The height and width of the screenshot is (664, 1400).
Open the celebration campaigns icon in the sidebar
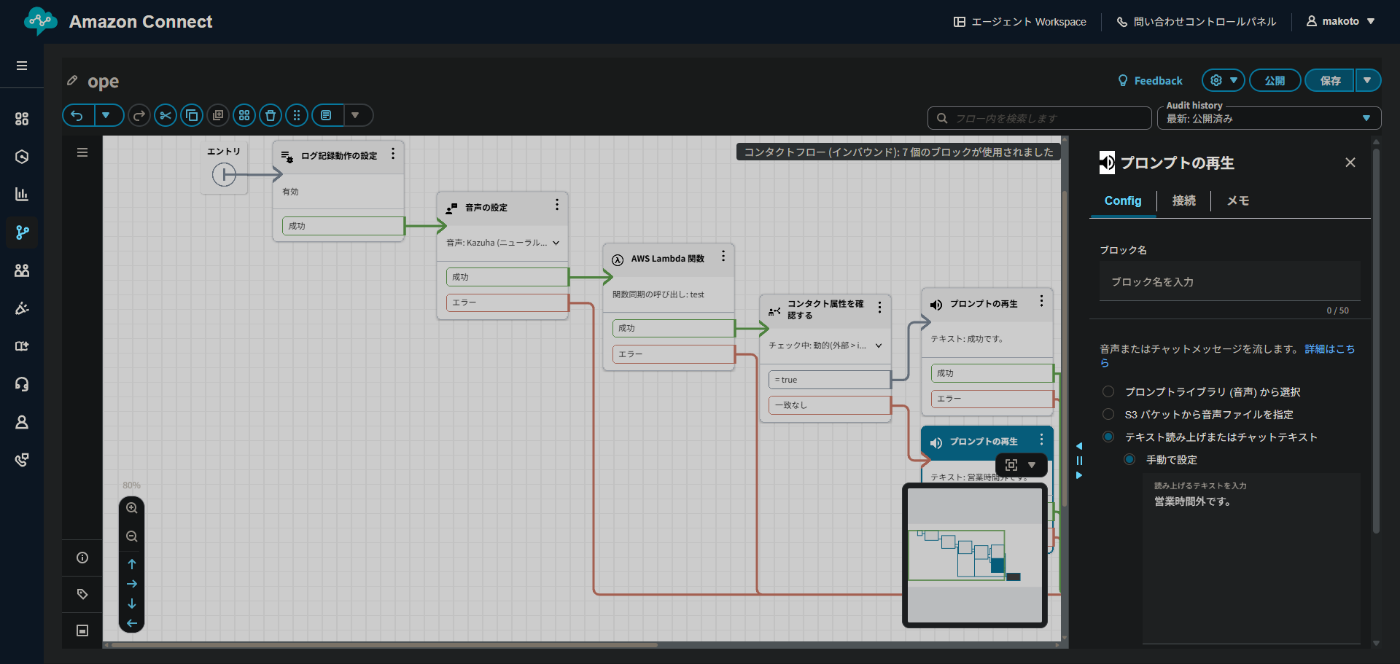[x=22, y=308]
